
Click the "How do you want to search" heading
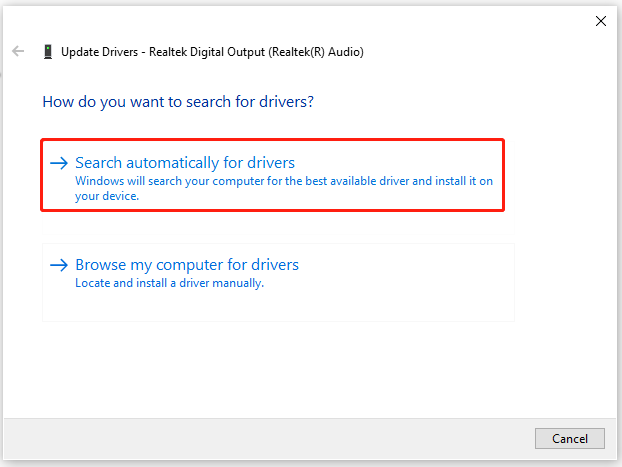pyautogui.click(x=178, y=102)
